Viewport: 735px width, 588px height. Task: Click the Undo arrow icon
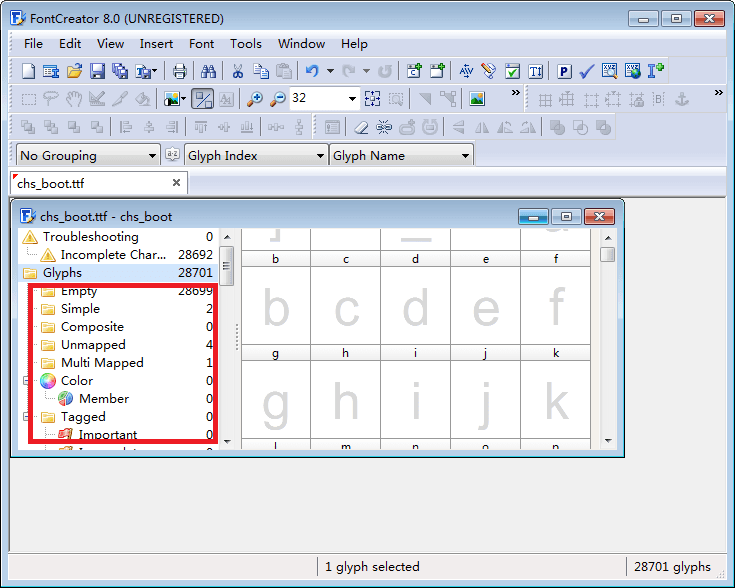click(x=312, y=71)
